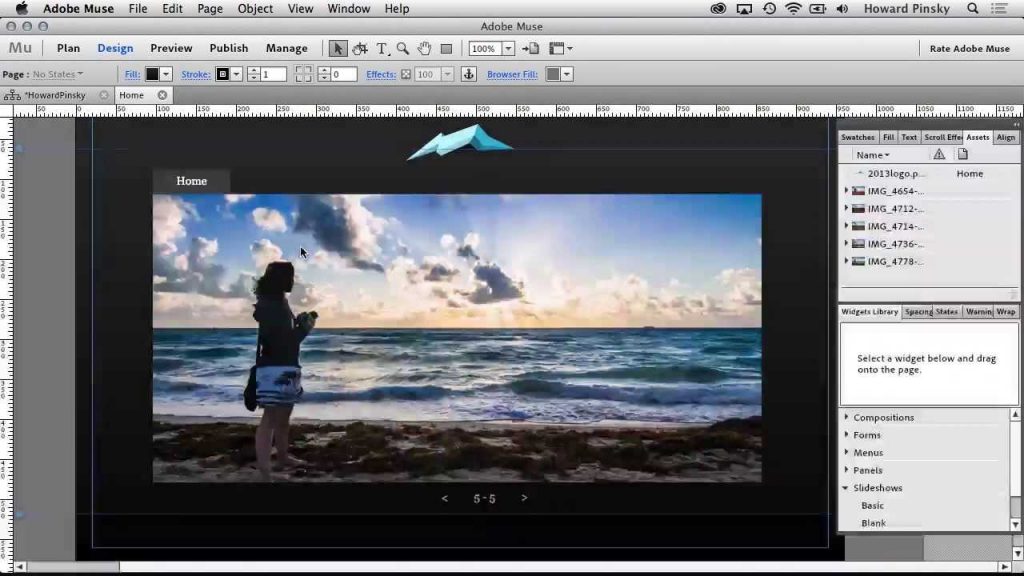Switch to the Swatches panel tab
This screenshot has height=576, width=1024.
pos(857,137)
